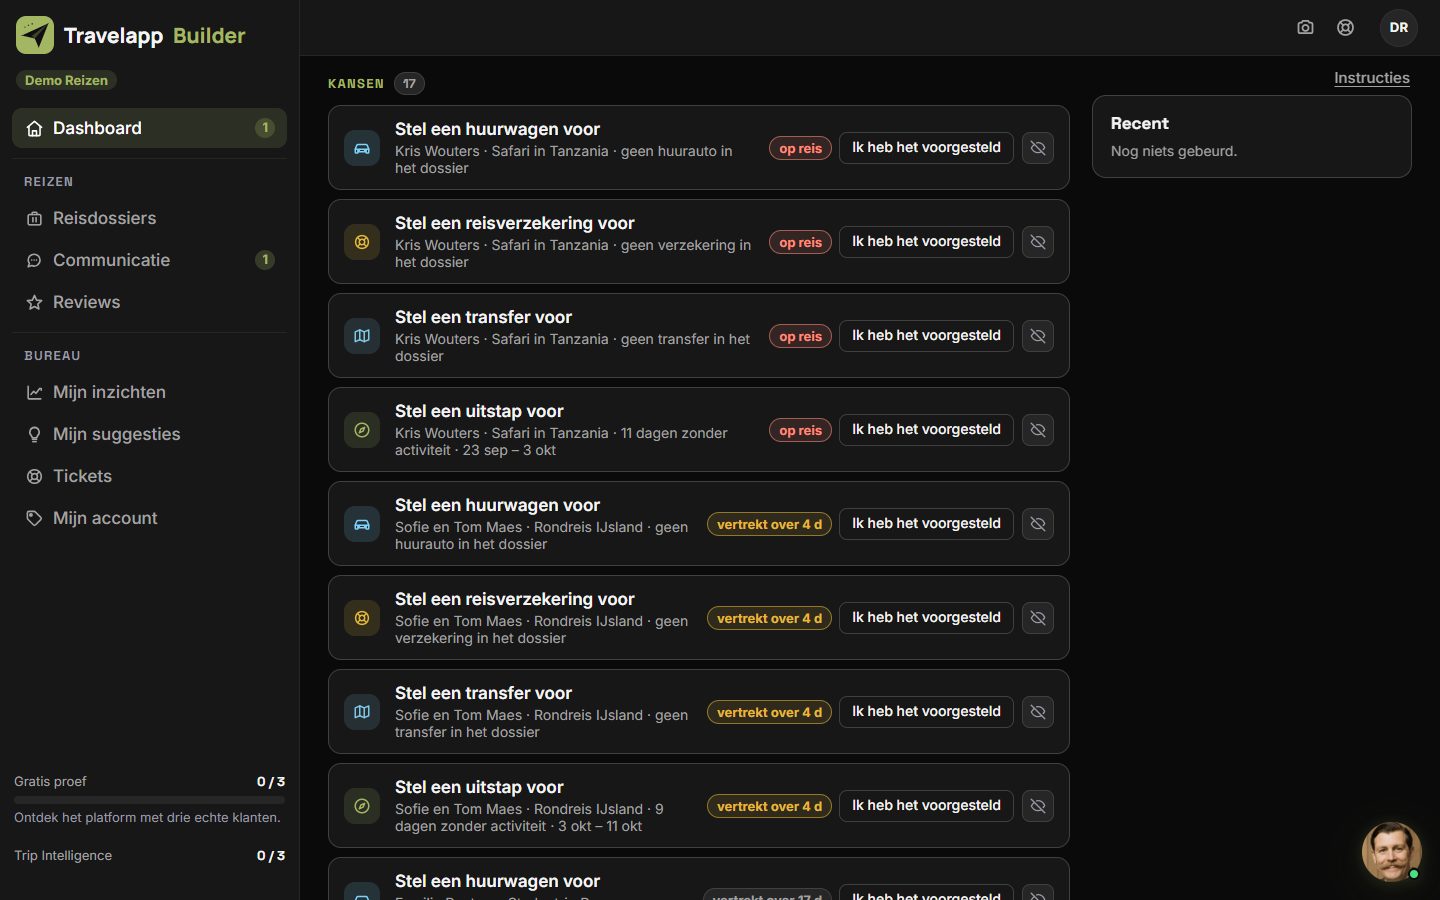Open the camera screenshot icon in header
Image resolution: width=1440 pixels, height=900 pixels.
[1305, 28]
